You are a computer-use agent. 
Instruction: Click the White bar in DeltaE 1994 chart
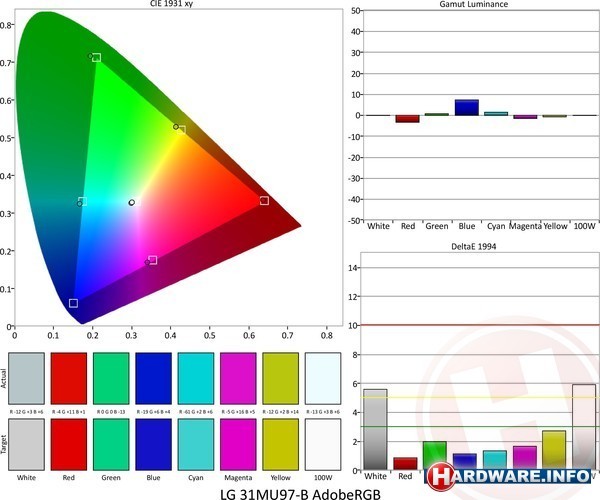[375, 430]
